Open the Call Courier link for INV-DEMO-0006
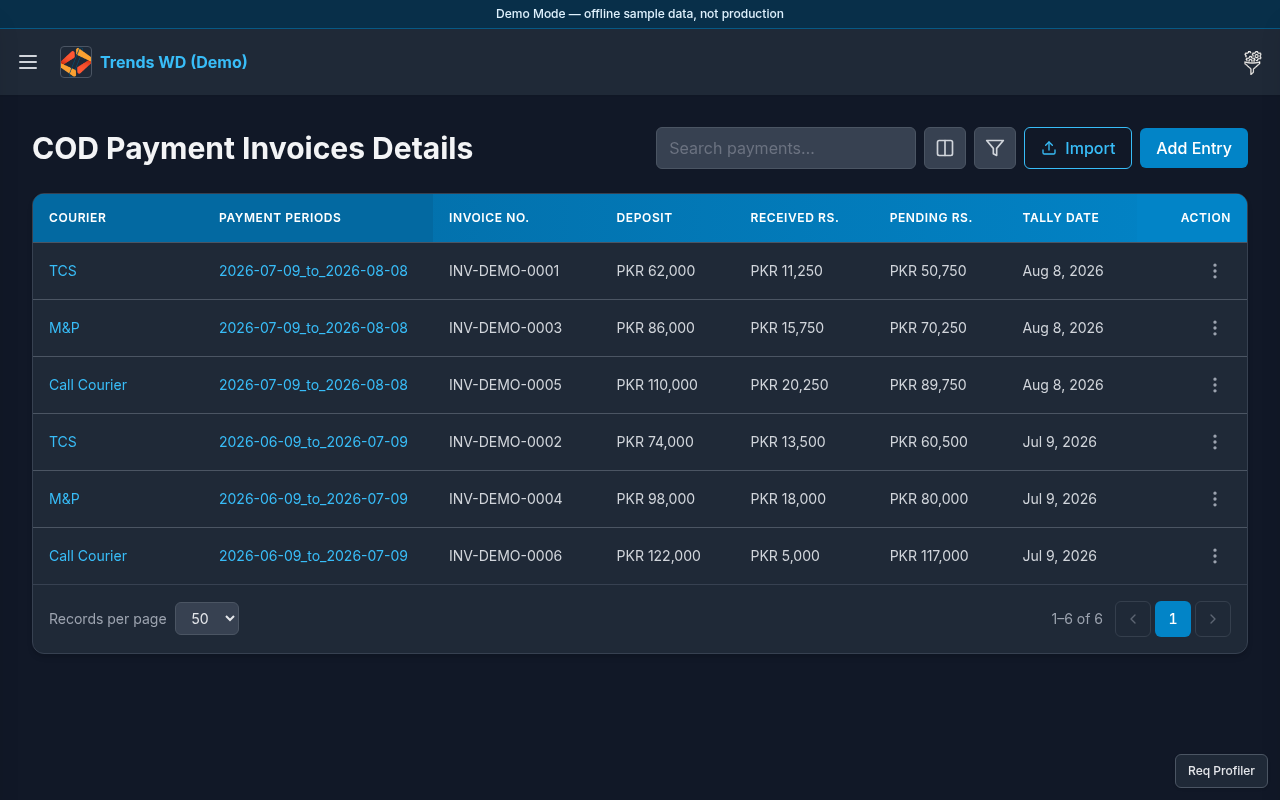This screenshot has width=1280, height=800. coord(88,556)
